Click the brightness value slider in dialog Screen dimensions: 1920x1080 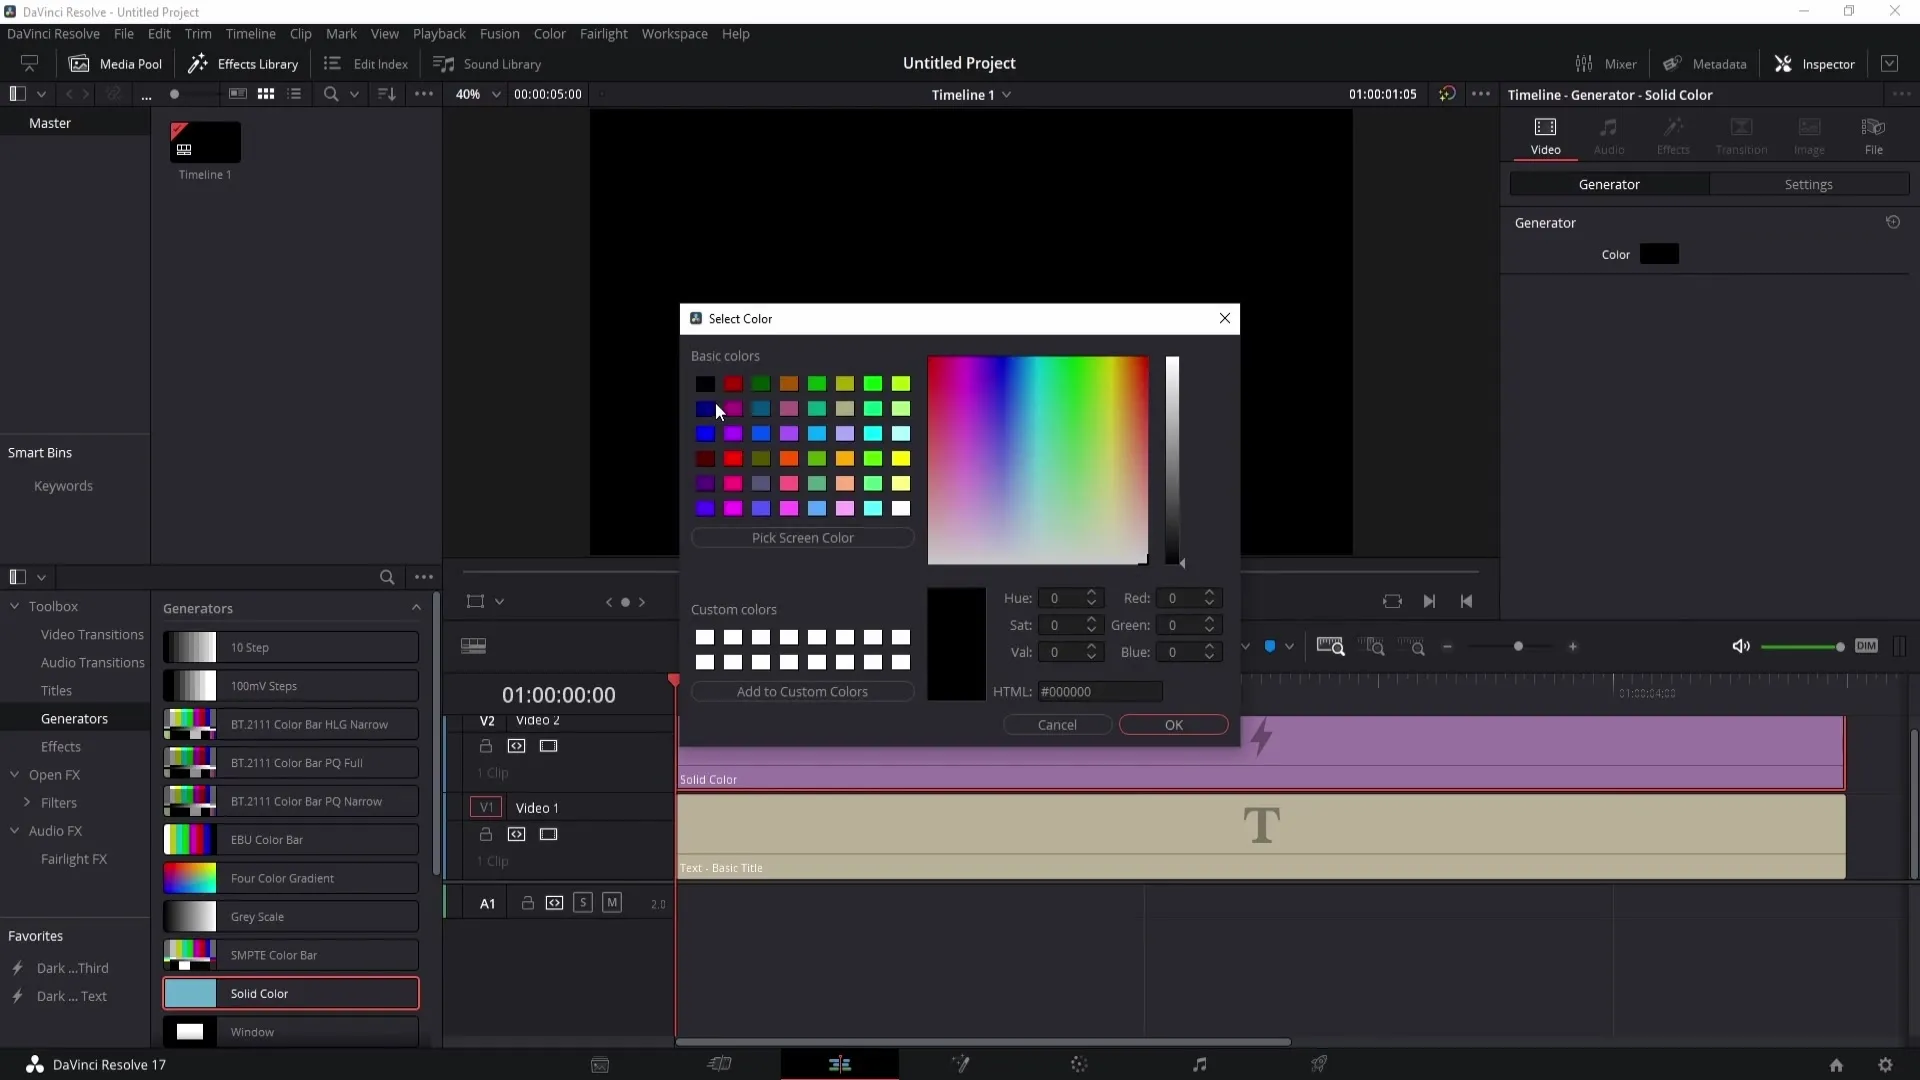[x=1172, y=460]
